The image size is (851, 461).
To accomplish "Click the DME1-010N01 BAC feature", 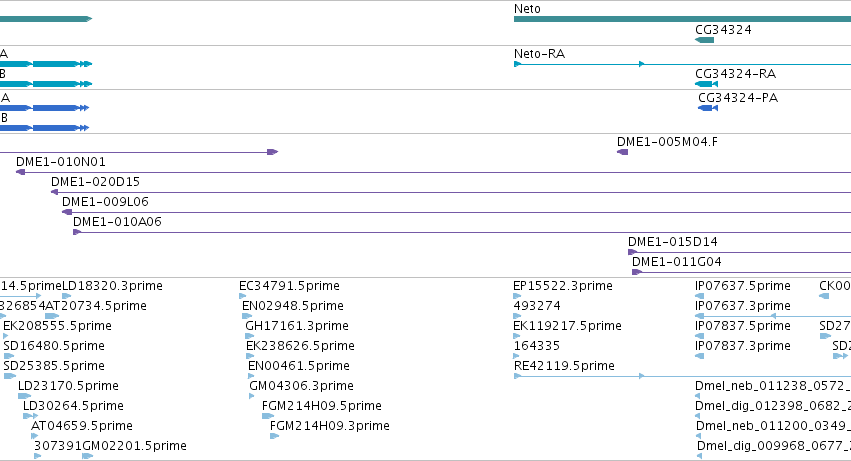I will coord(434,172).
